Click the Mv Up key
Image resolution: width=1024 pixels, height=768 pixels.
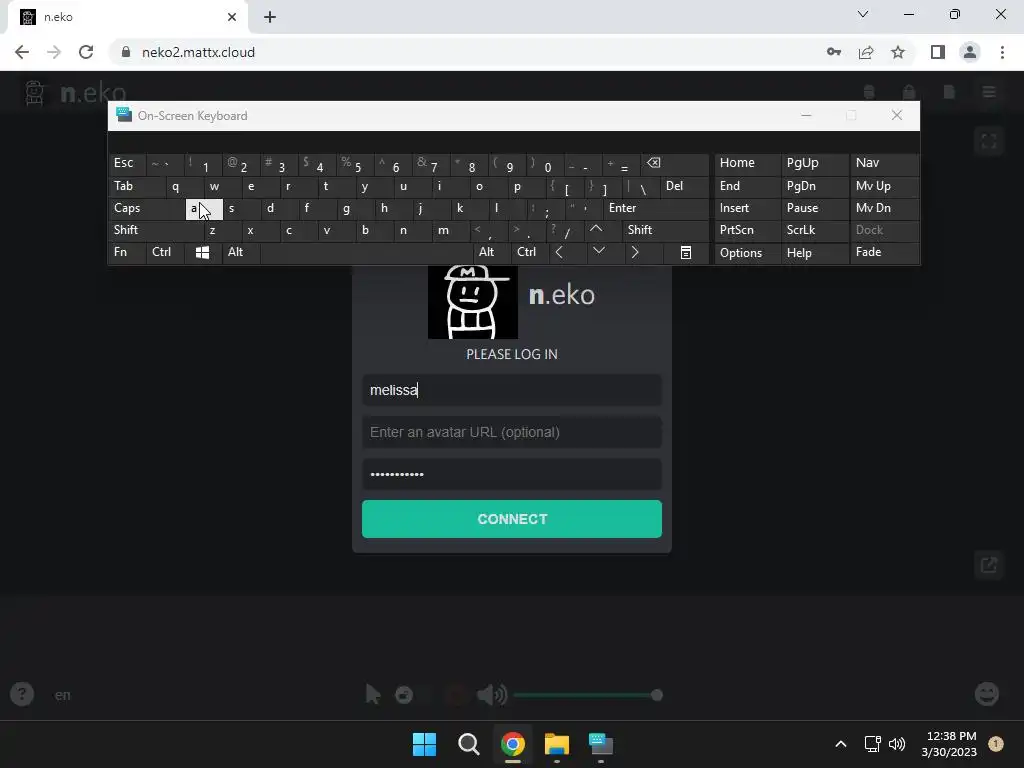click(884, 187)
